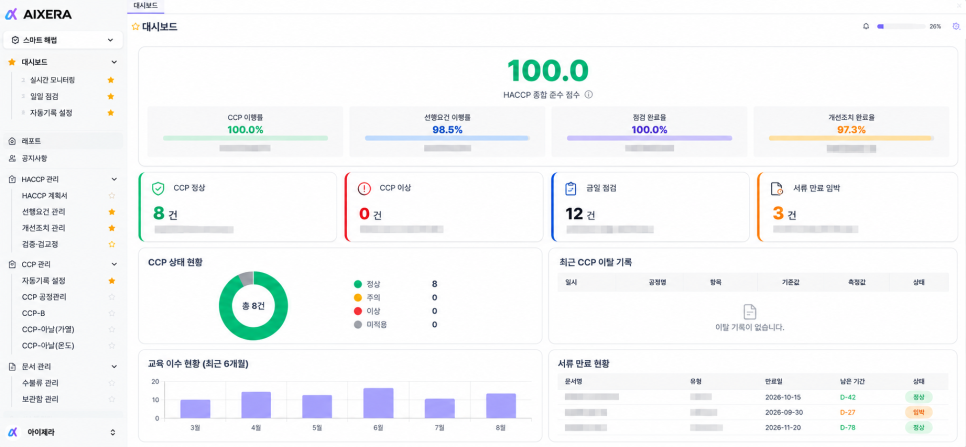Favorite CCP-B with its star
Viewport: 966px width, 447px height.
[112, 313]
